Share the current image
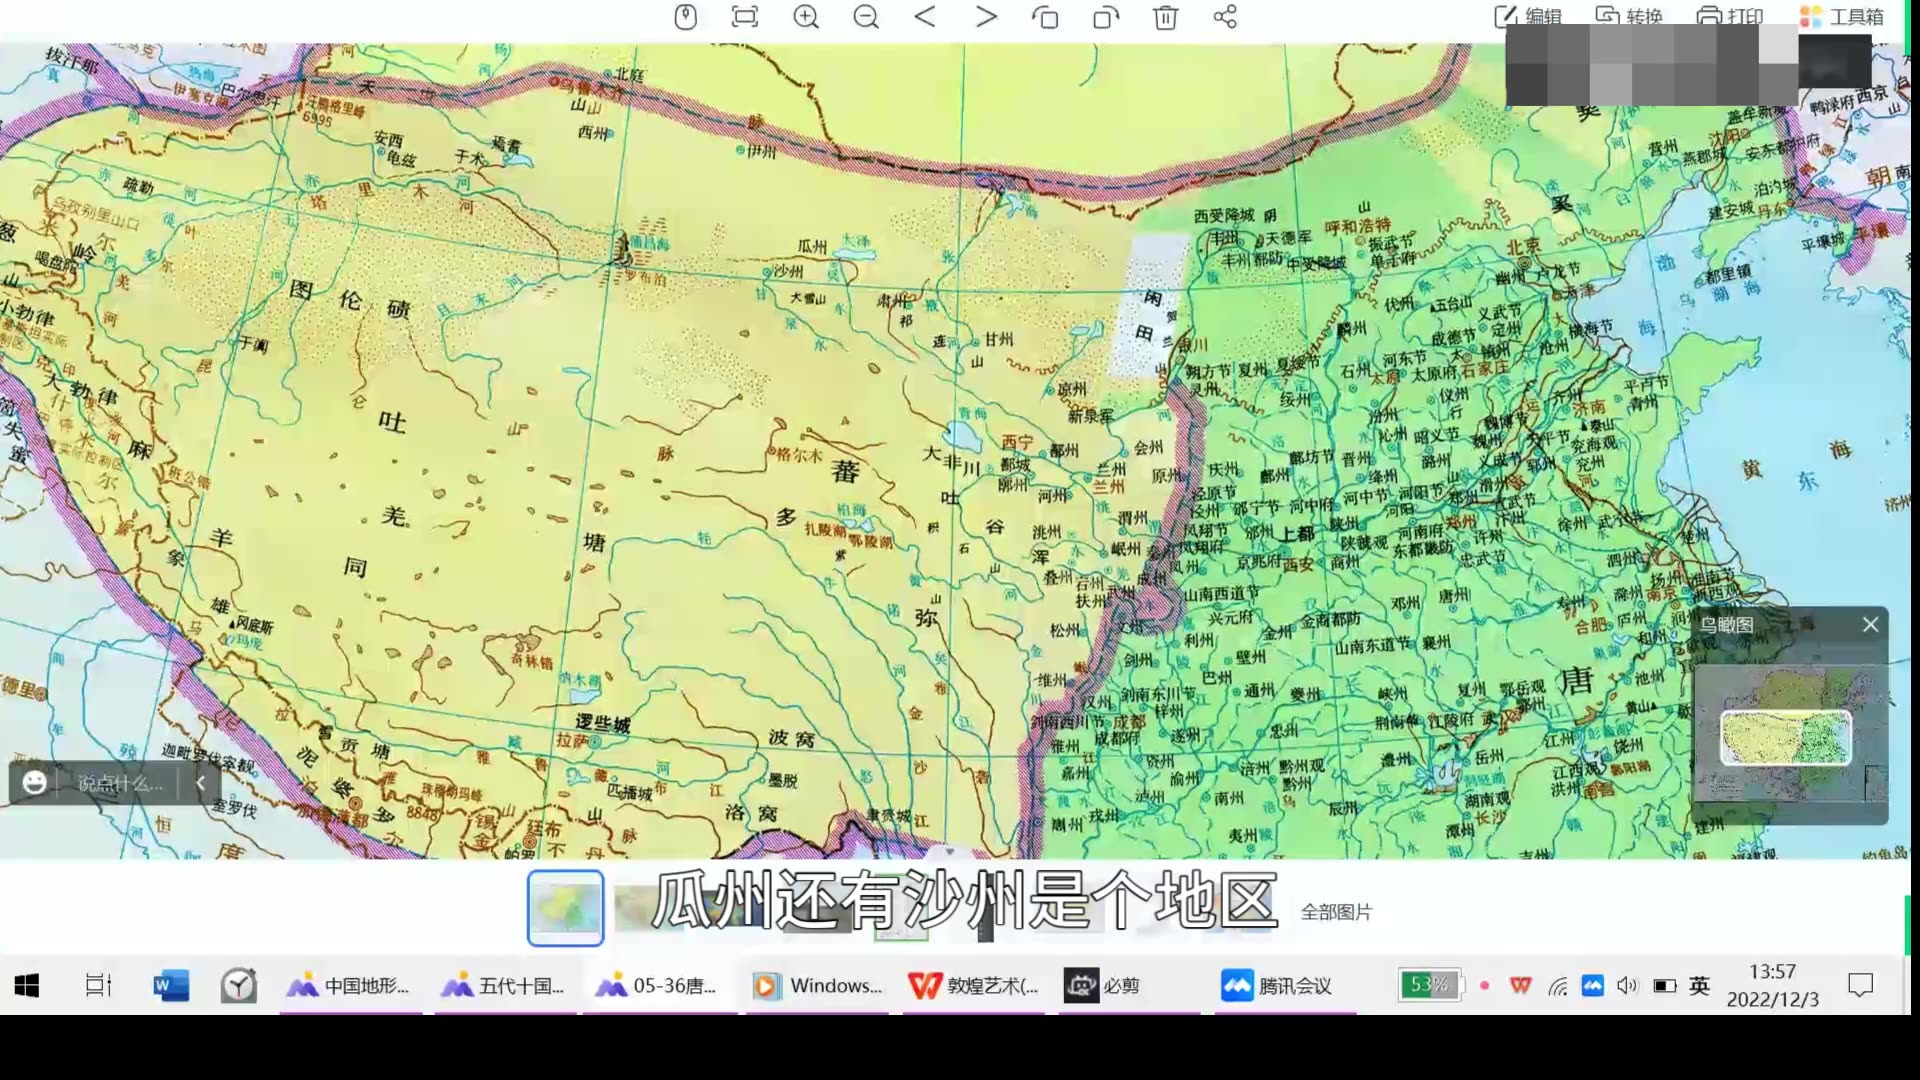This screenshot has height=1080, width=1920. (1225, 17)
